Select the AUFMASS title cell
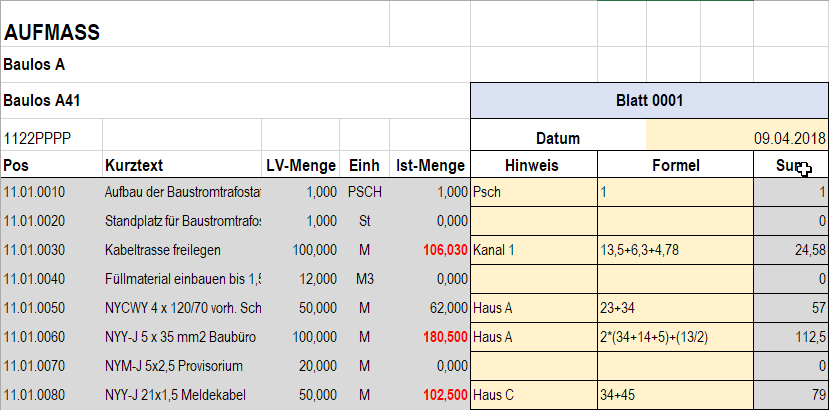 pos(52,33)
